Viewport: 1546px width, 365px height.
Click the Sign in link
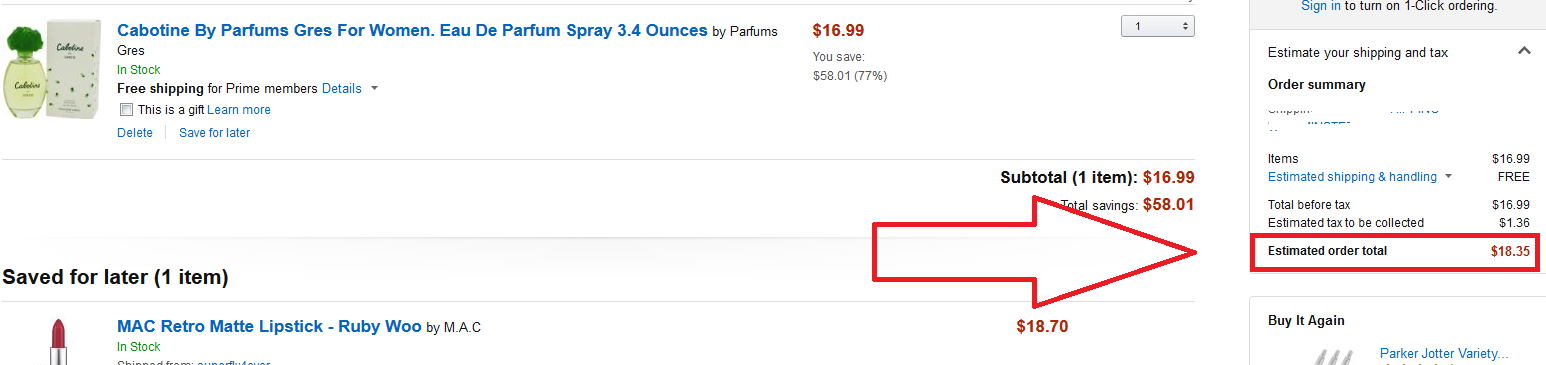pyautogui.click(x=1321, y=6)
